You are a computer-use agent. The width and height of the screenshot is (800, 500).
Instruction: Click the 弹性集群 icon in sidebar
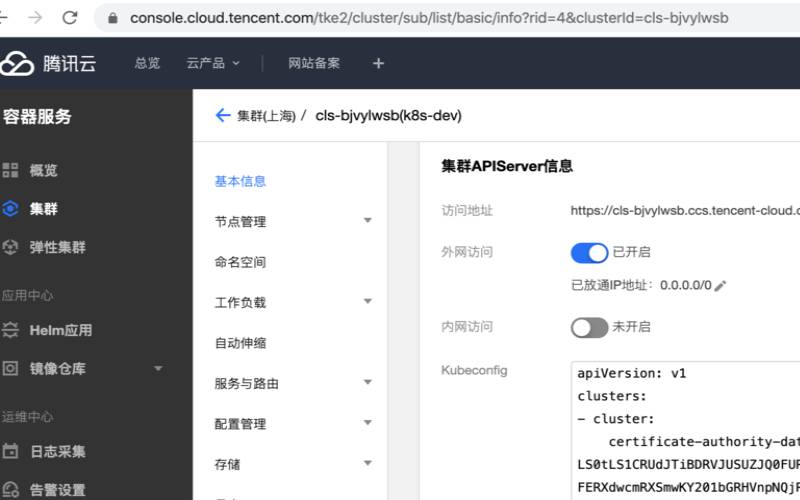click(10, 247)
